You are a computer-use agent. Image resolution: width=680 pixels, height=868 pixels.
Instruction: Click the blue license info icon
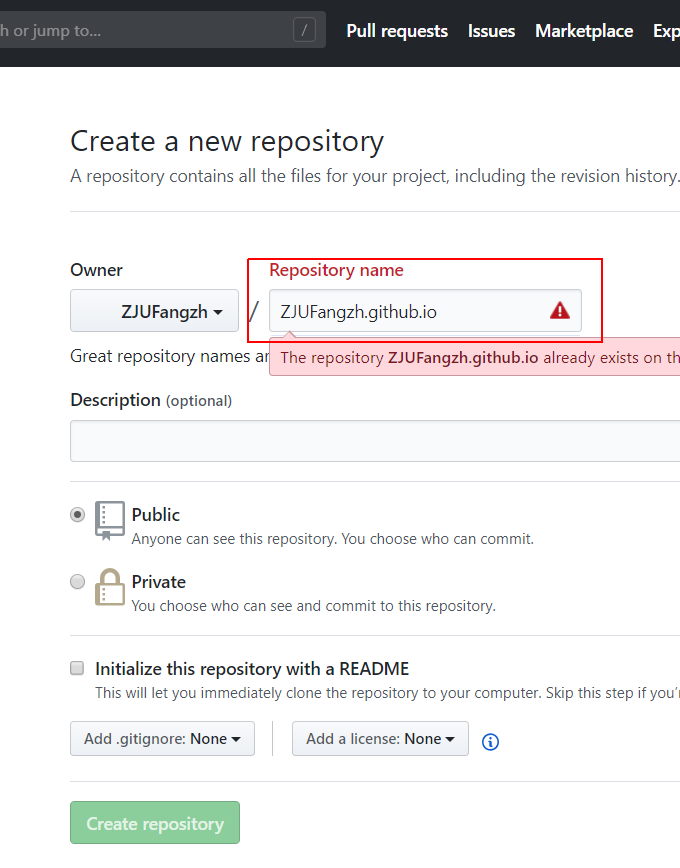tap(490, 742)
